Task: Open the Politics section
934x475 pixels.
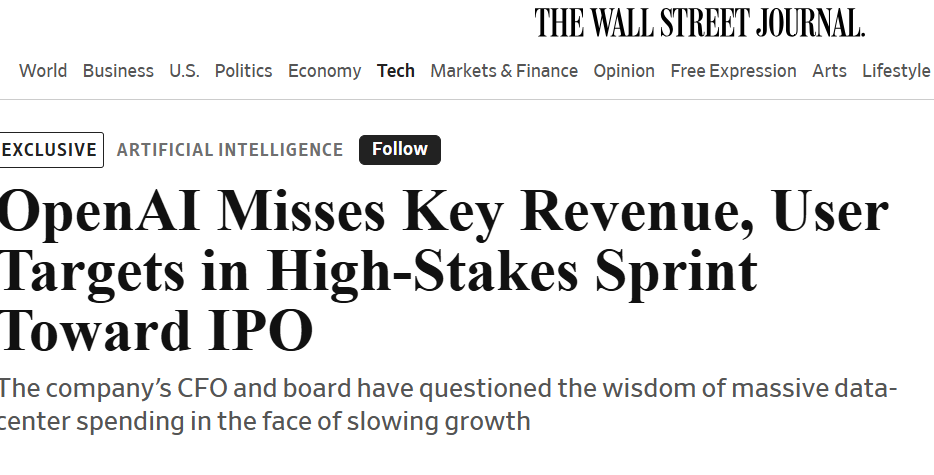Action: click(243, 71)
